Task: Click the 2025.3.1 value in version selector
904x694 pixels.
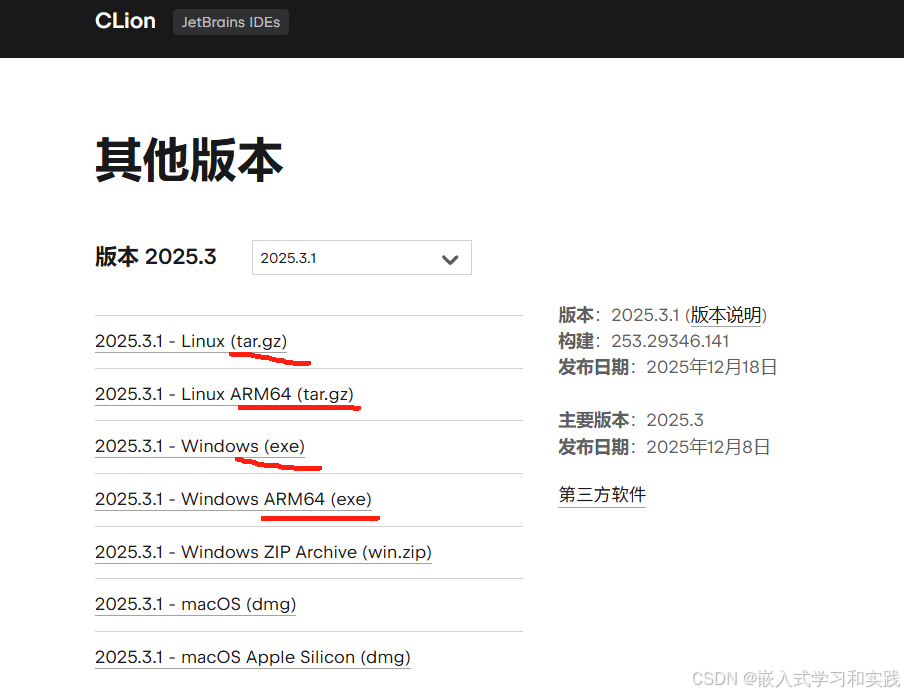Action: coord(289,258)
